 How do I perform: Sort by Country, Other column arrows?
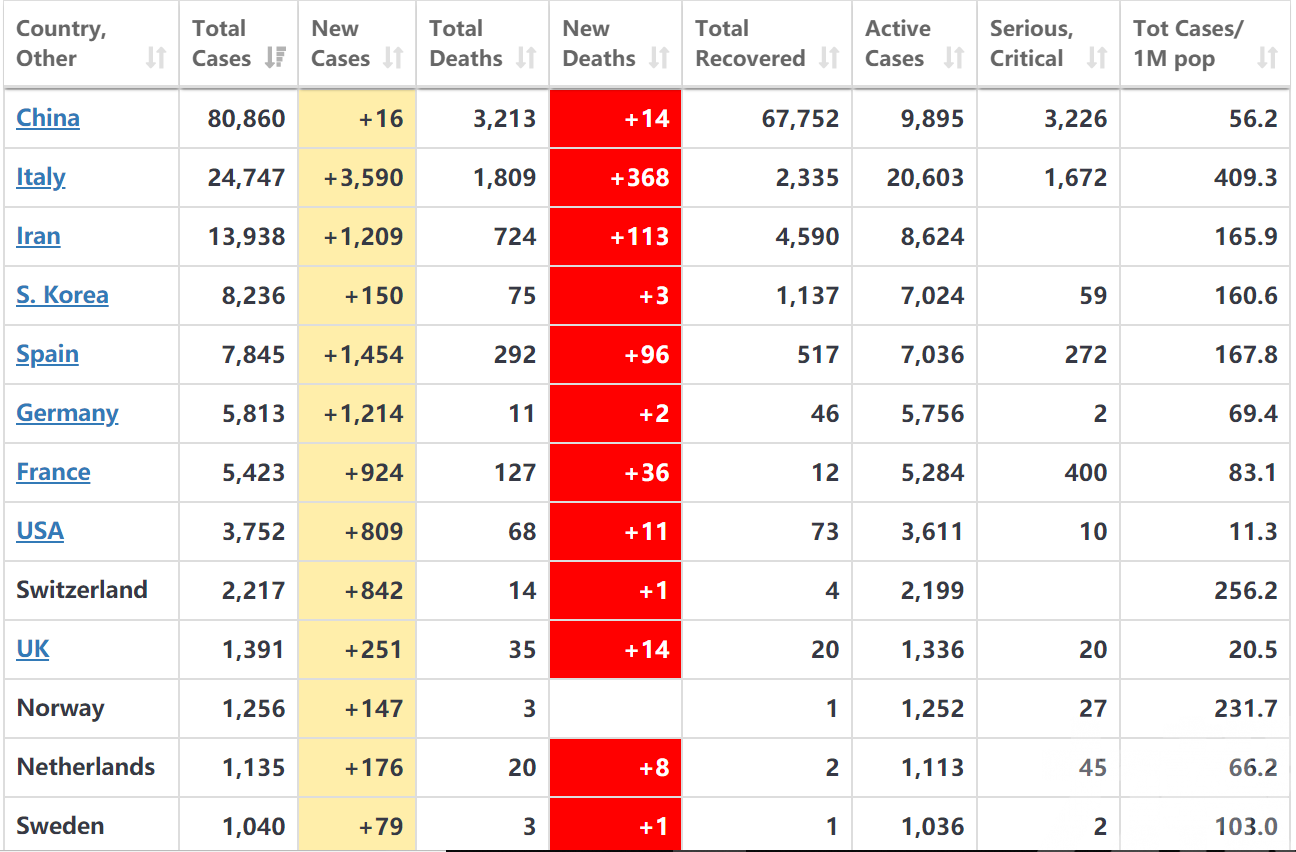156,58
